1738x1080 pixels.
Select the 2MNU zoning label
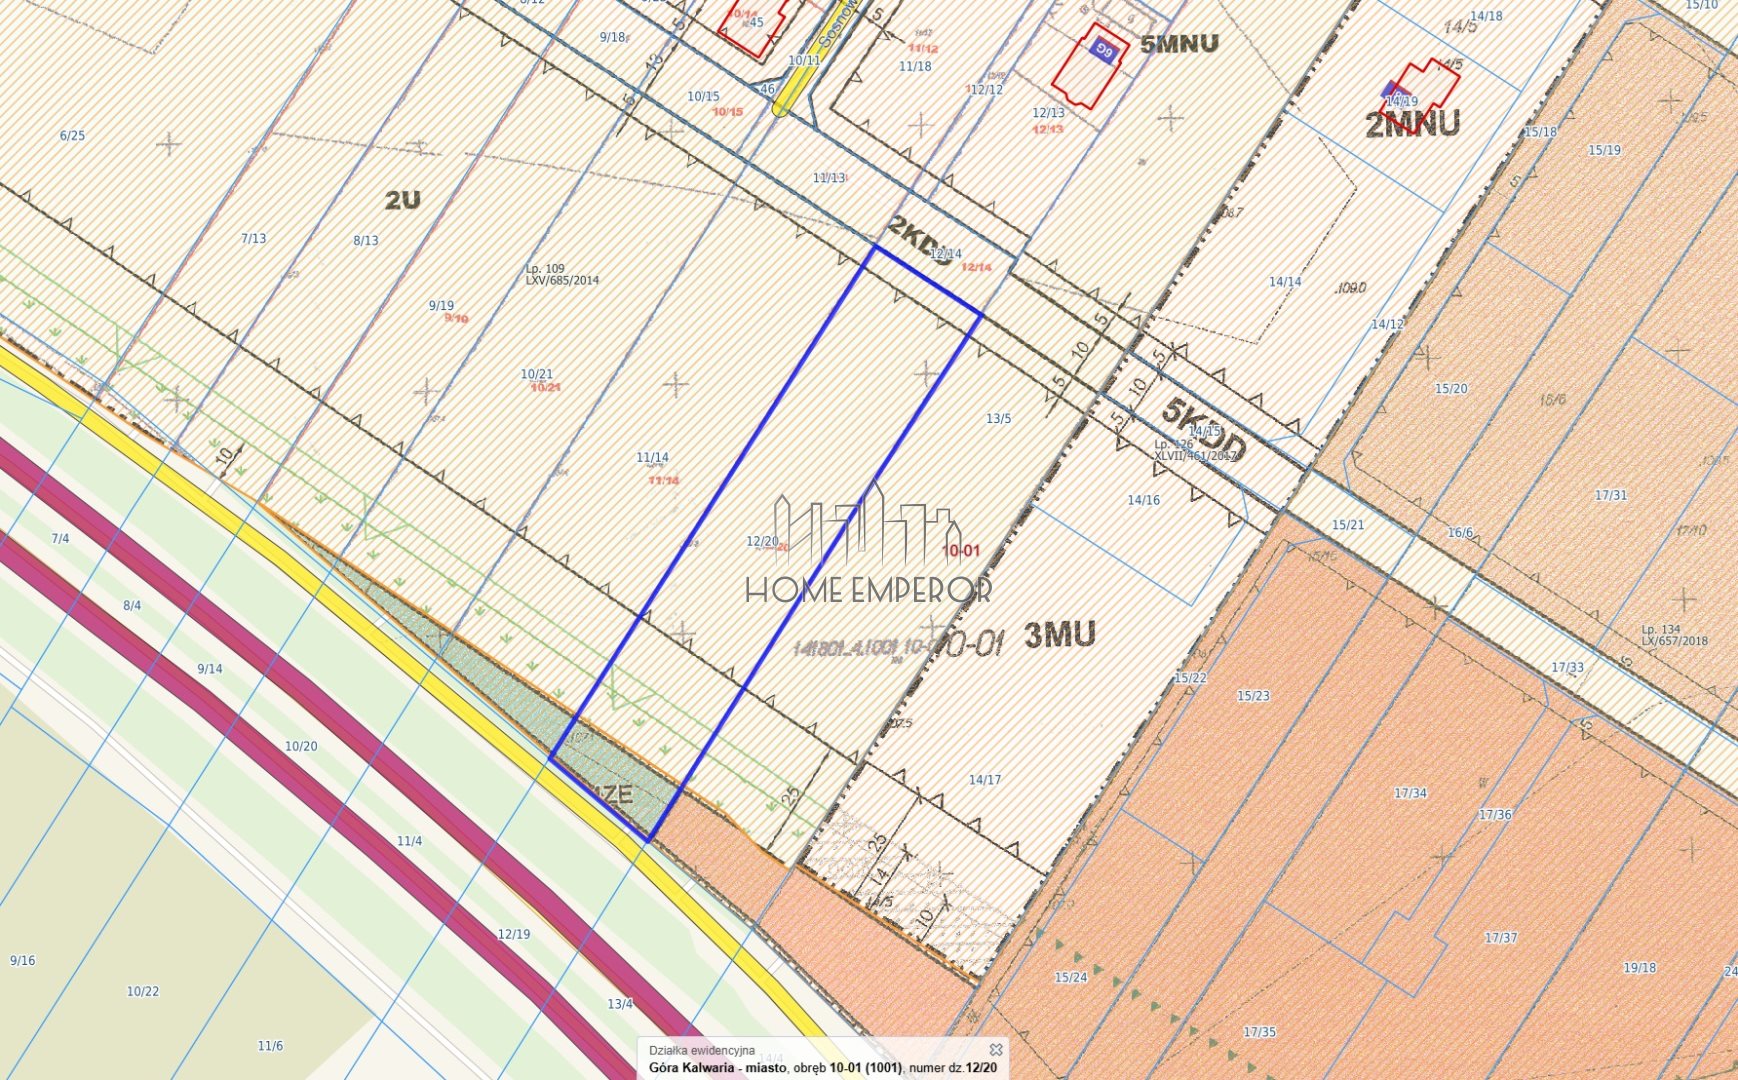[x=1412, y=124]
